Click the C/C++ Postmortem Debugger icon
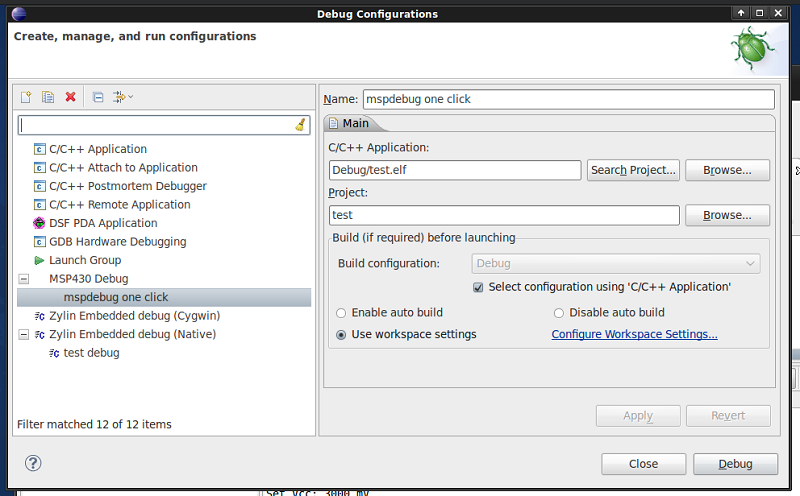This screenshot has height=496, width=800. 39,186
